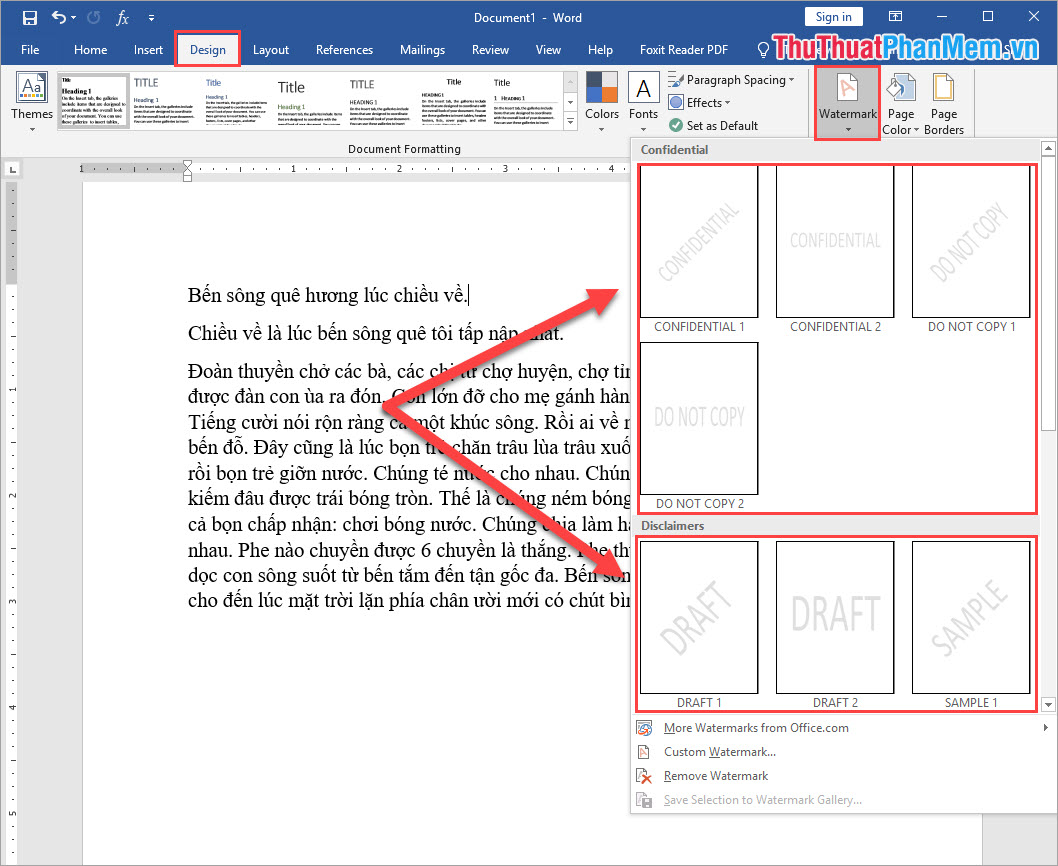This screenshot has width=1058, height=866.
Task: Click the Undo arrow icon
Action: [59, 18]
